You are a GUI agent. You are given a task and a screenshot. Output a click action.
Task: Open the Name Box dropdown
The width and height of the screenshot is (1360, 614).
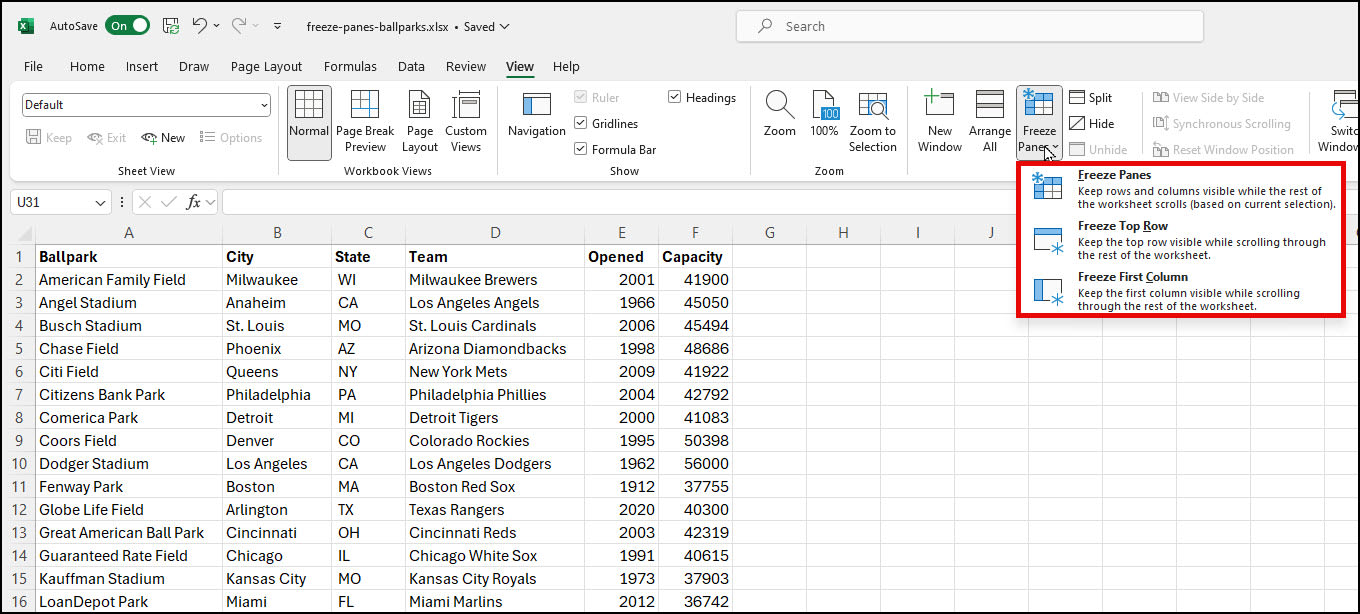coord(100,202)
